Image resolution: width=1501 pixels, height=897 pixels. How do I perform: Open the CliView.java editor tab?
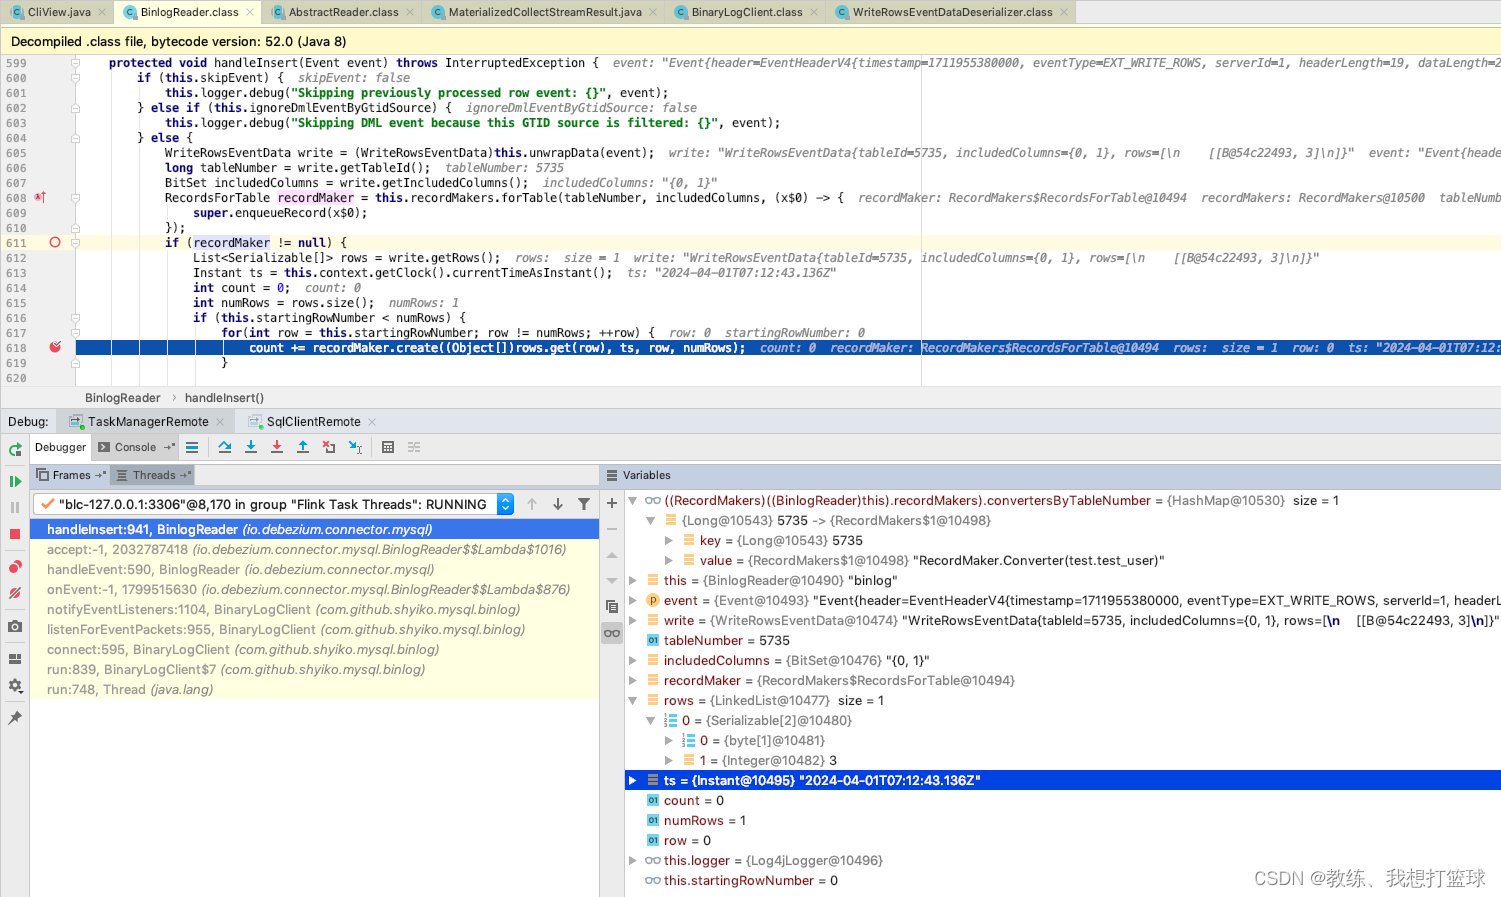click(59, 12)
